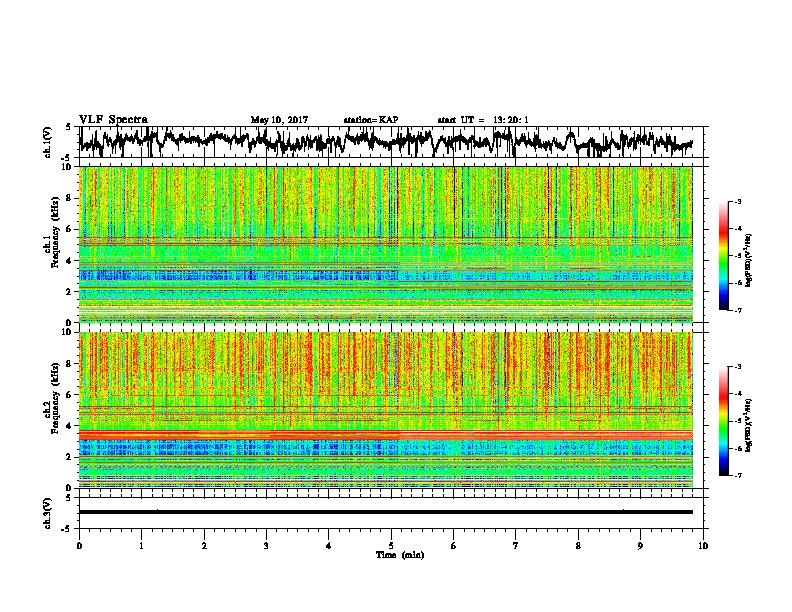Click tick "9" on the Time axis
The image size is (792, 612).
click(x=640, y=546)
